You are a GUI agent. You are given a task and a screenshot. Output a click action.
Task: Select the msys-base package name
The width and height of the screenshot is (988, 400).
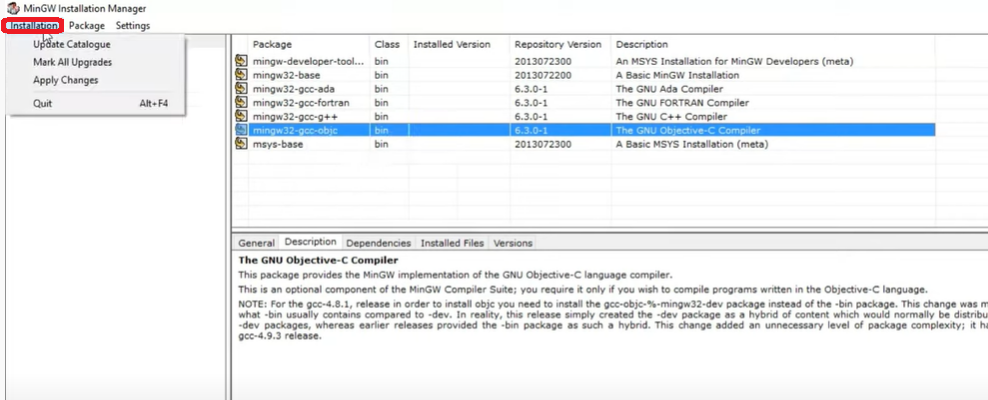click(278, 145)
